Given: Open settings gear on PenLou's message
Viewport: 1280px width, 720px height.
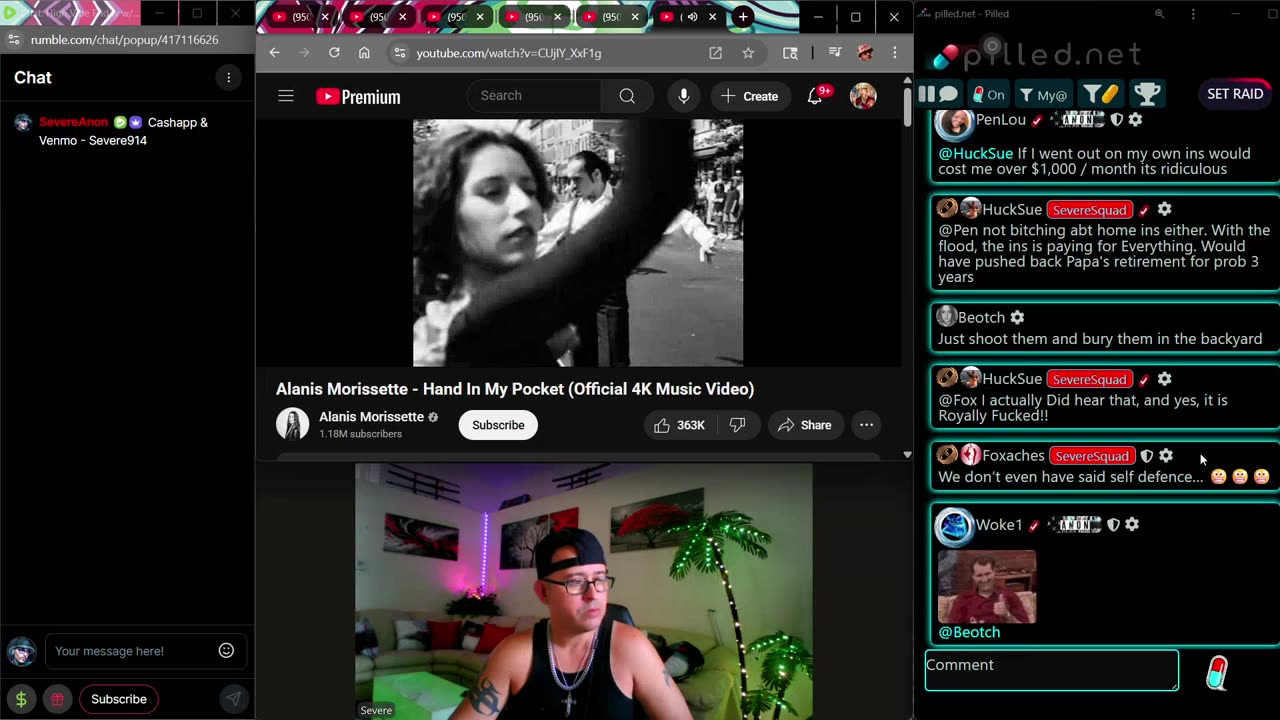Looking at the screenshot, I should pyautogui.click(x=1135, y=120).
